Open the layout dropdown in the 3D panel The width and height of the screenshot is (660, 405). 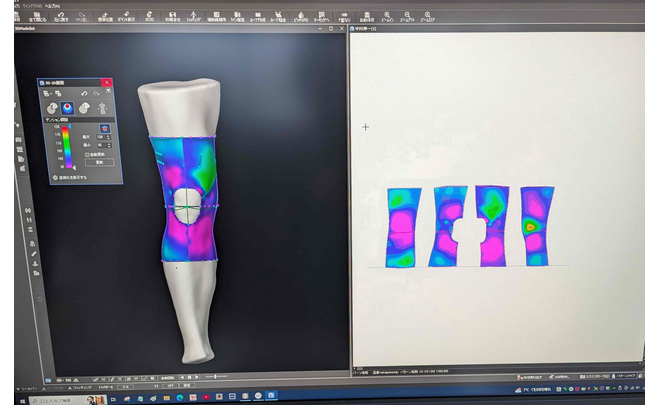46,93
